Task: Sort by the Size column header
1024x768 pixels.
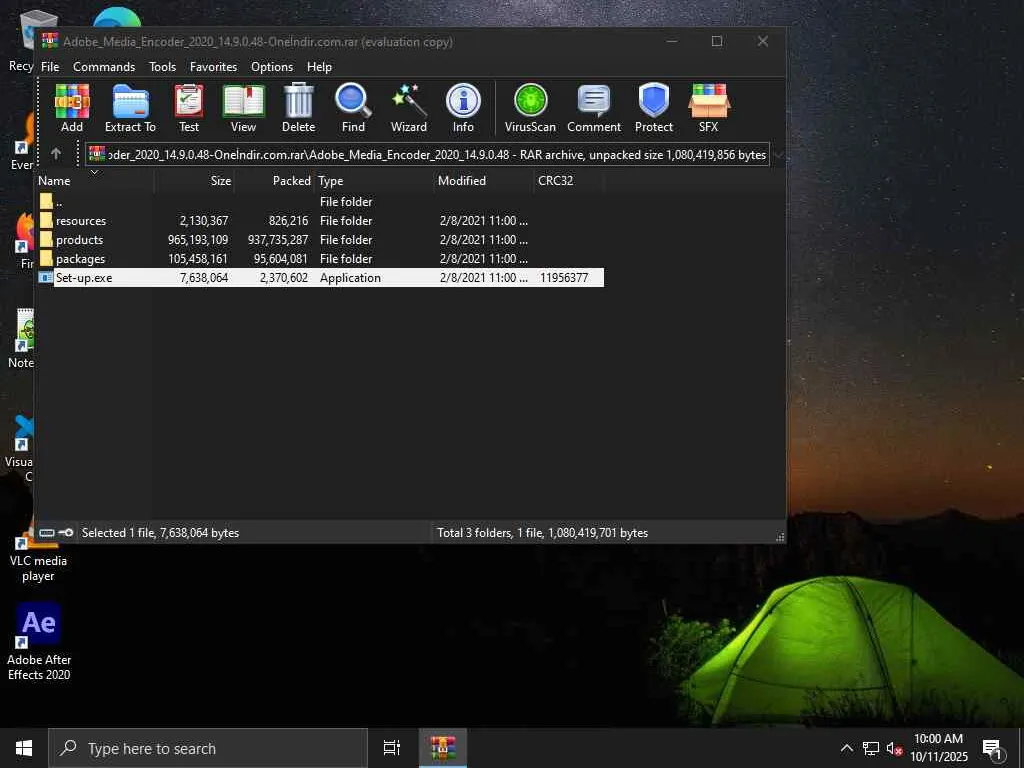Action: click(x=194, y=181)
